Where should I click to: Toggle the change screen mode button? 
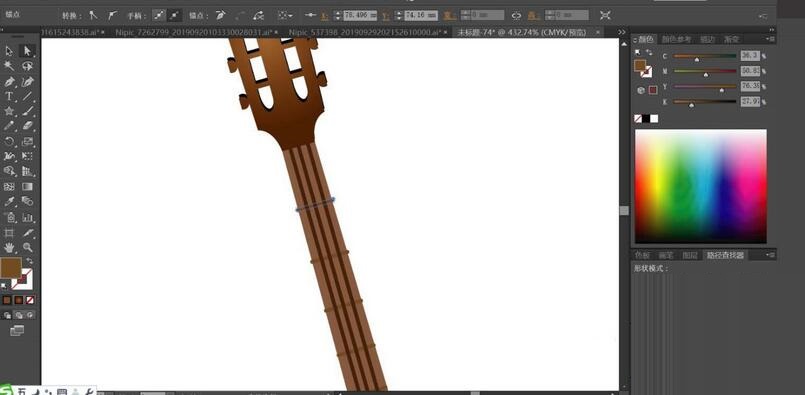pos(17,330)
